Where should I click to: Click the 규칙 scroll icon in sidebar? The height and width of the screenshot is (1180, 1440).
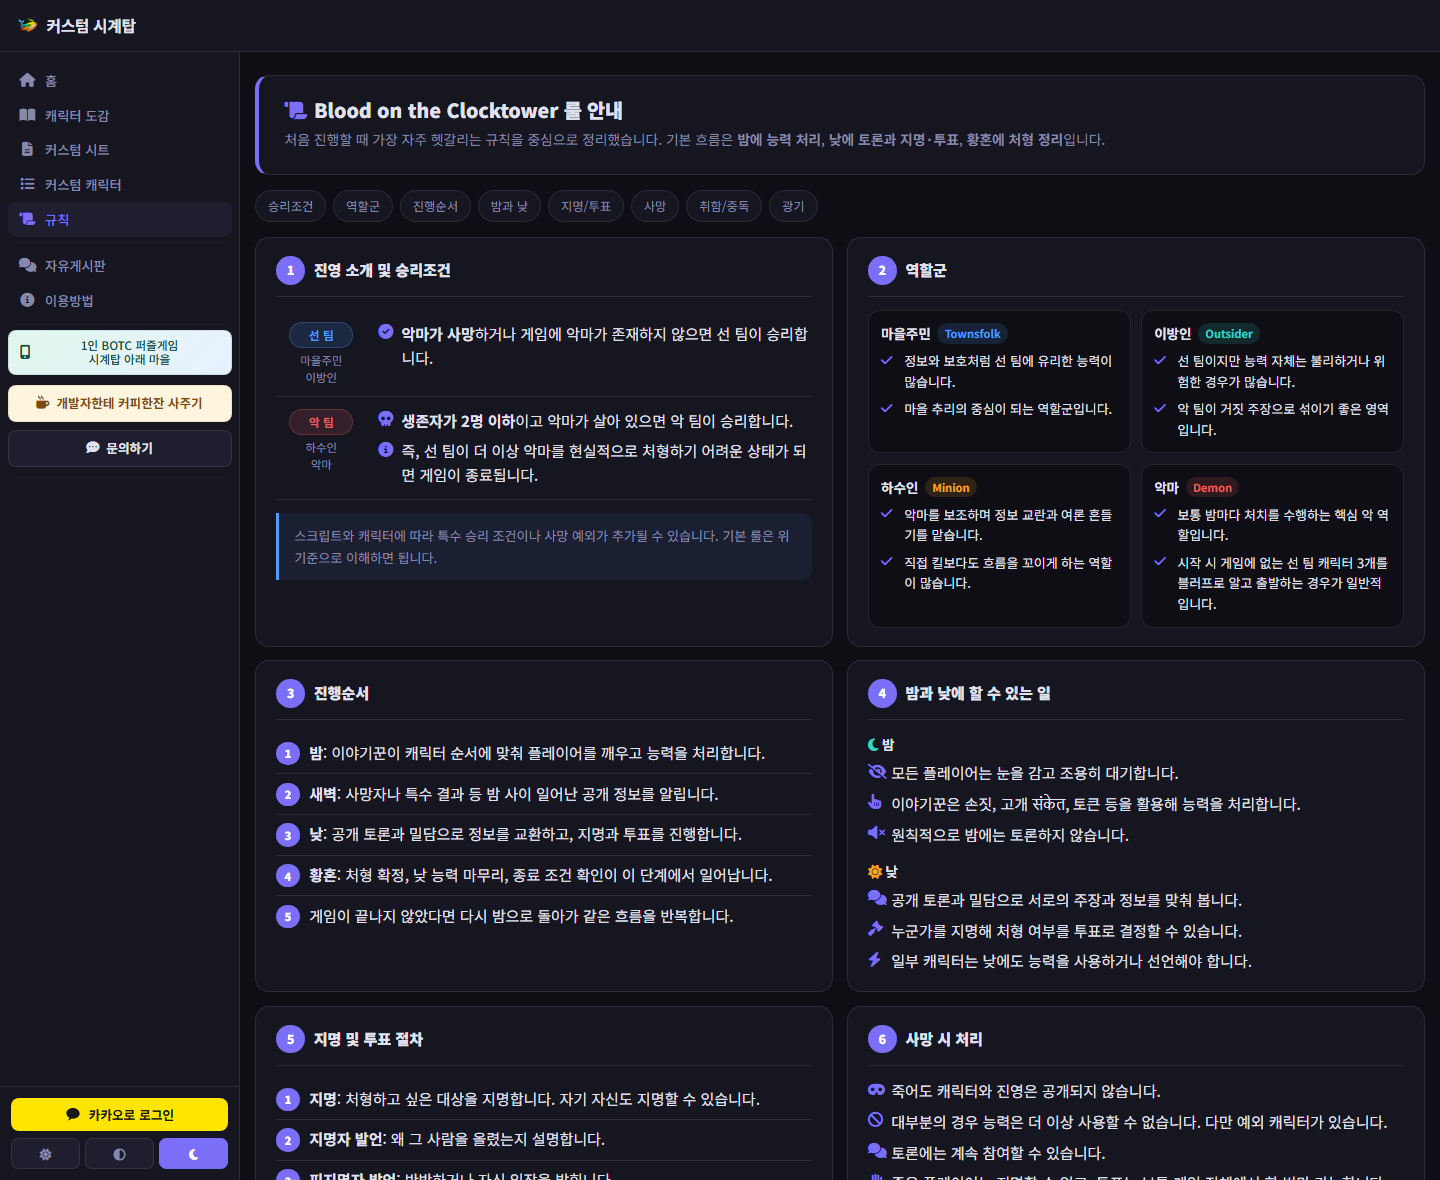coord(27,219)
